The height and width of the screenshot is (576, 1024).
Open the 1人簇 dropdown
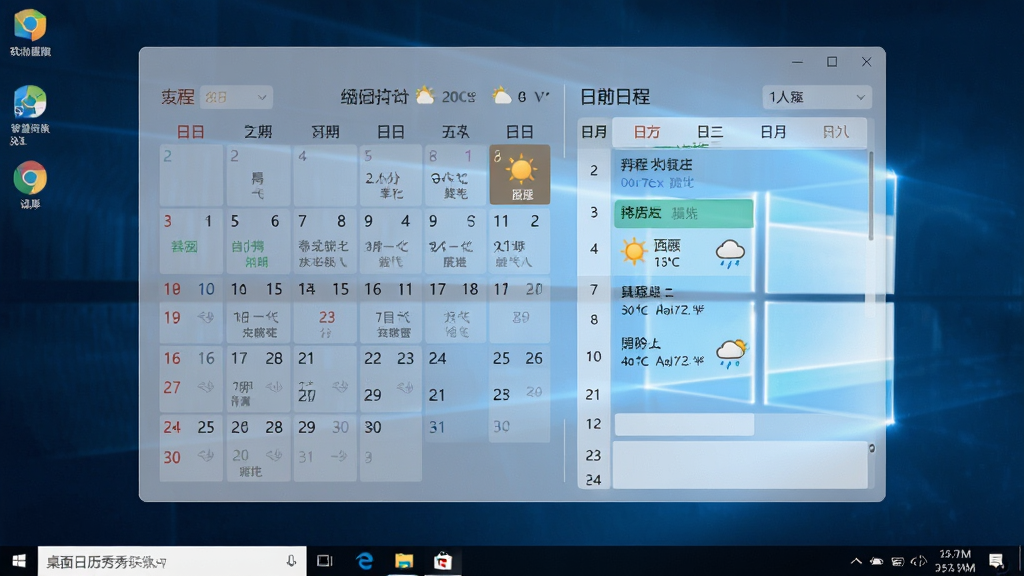817,97
